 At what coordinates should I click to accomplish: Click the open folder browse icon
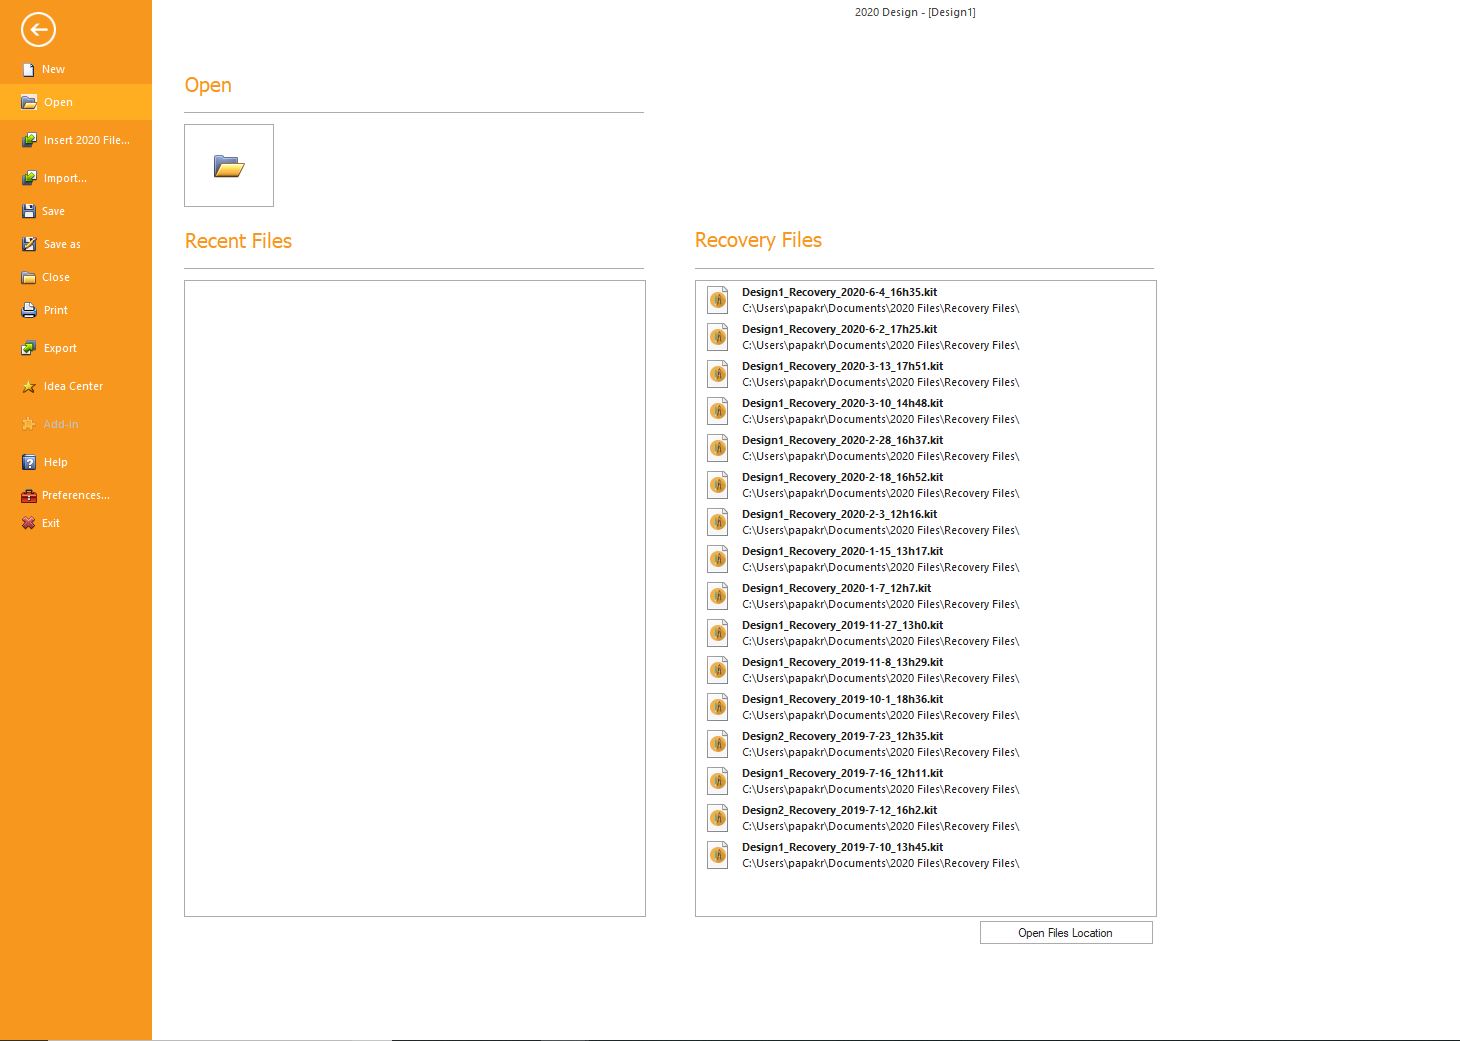click(229, 166)
